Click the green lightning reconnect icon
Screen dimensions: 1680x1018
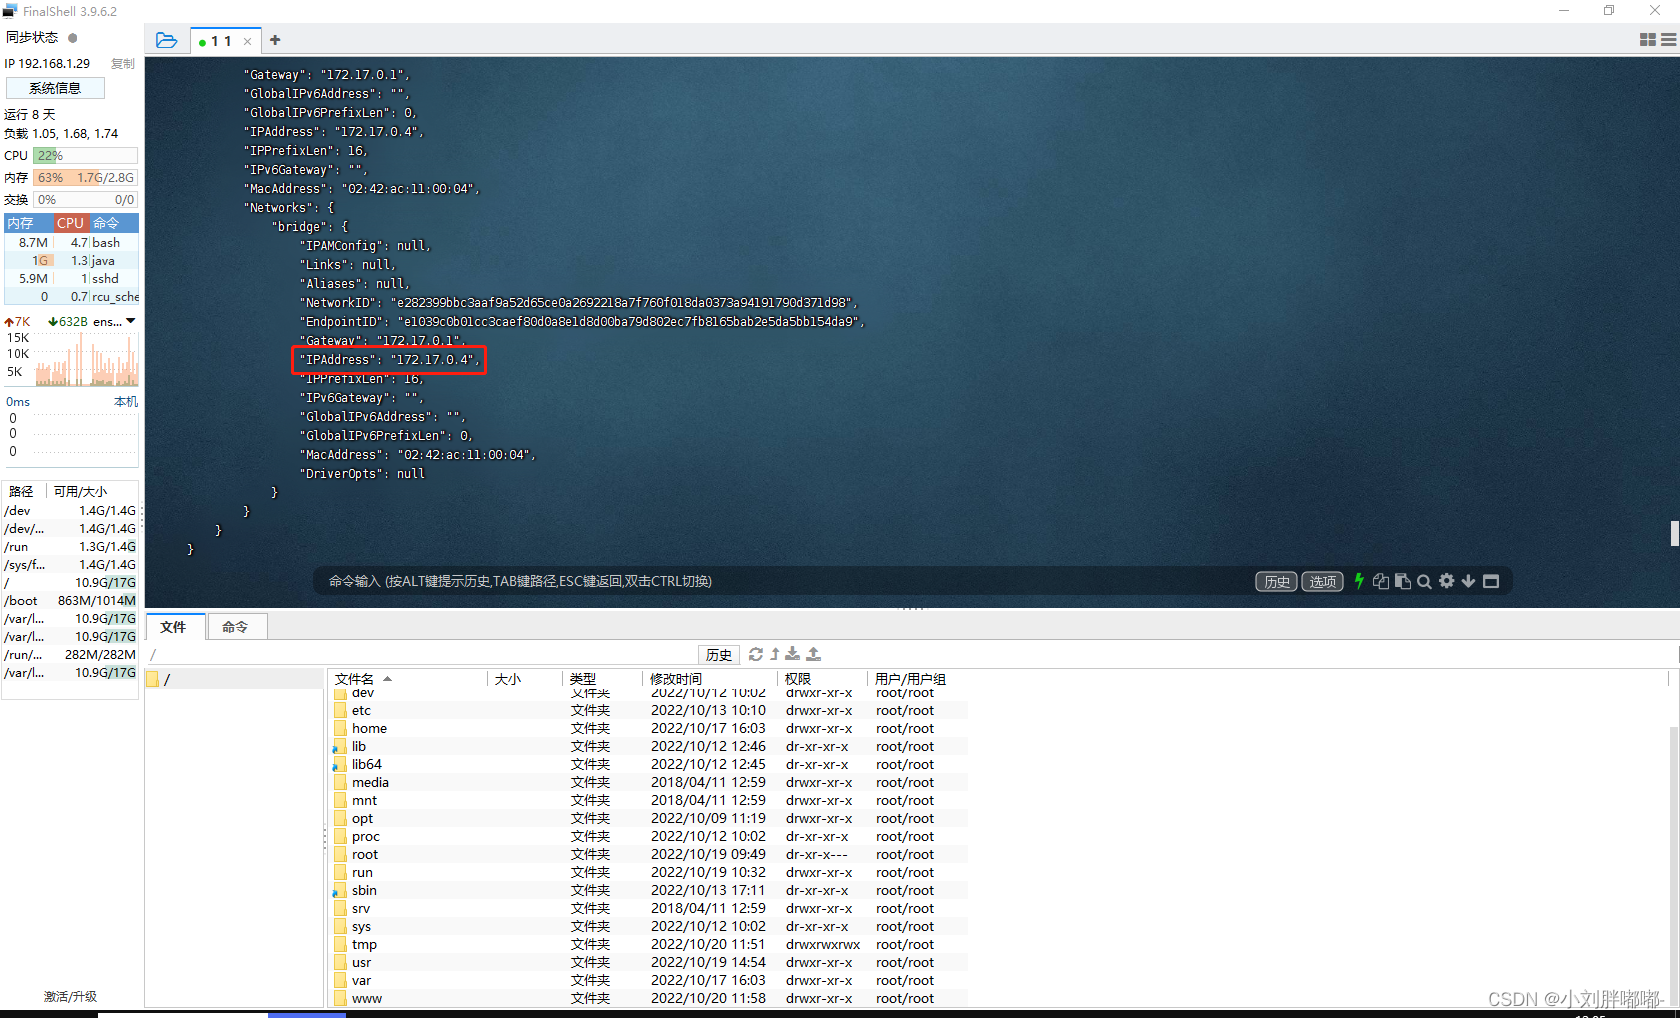(x=1358, y=581)
